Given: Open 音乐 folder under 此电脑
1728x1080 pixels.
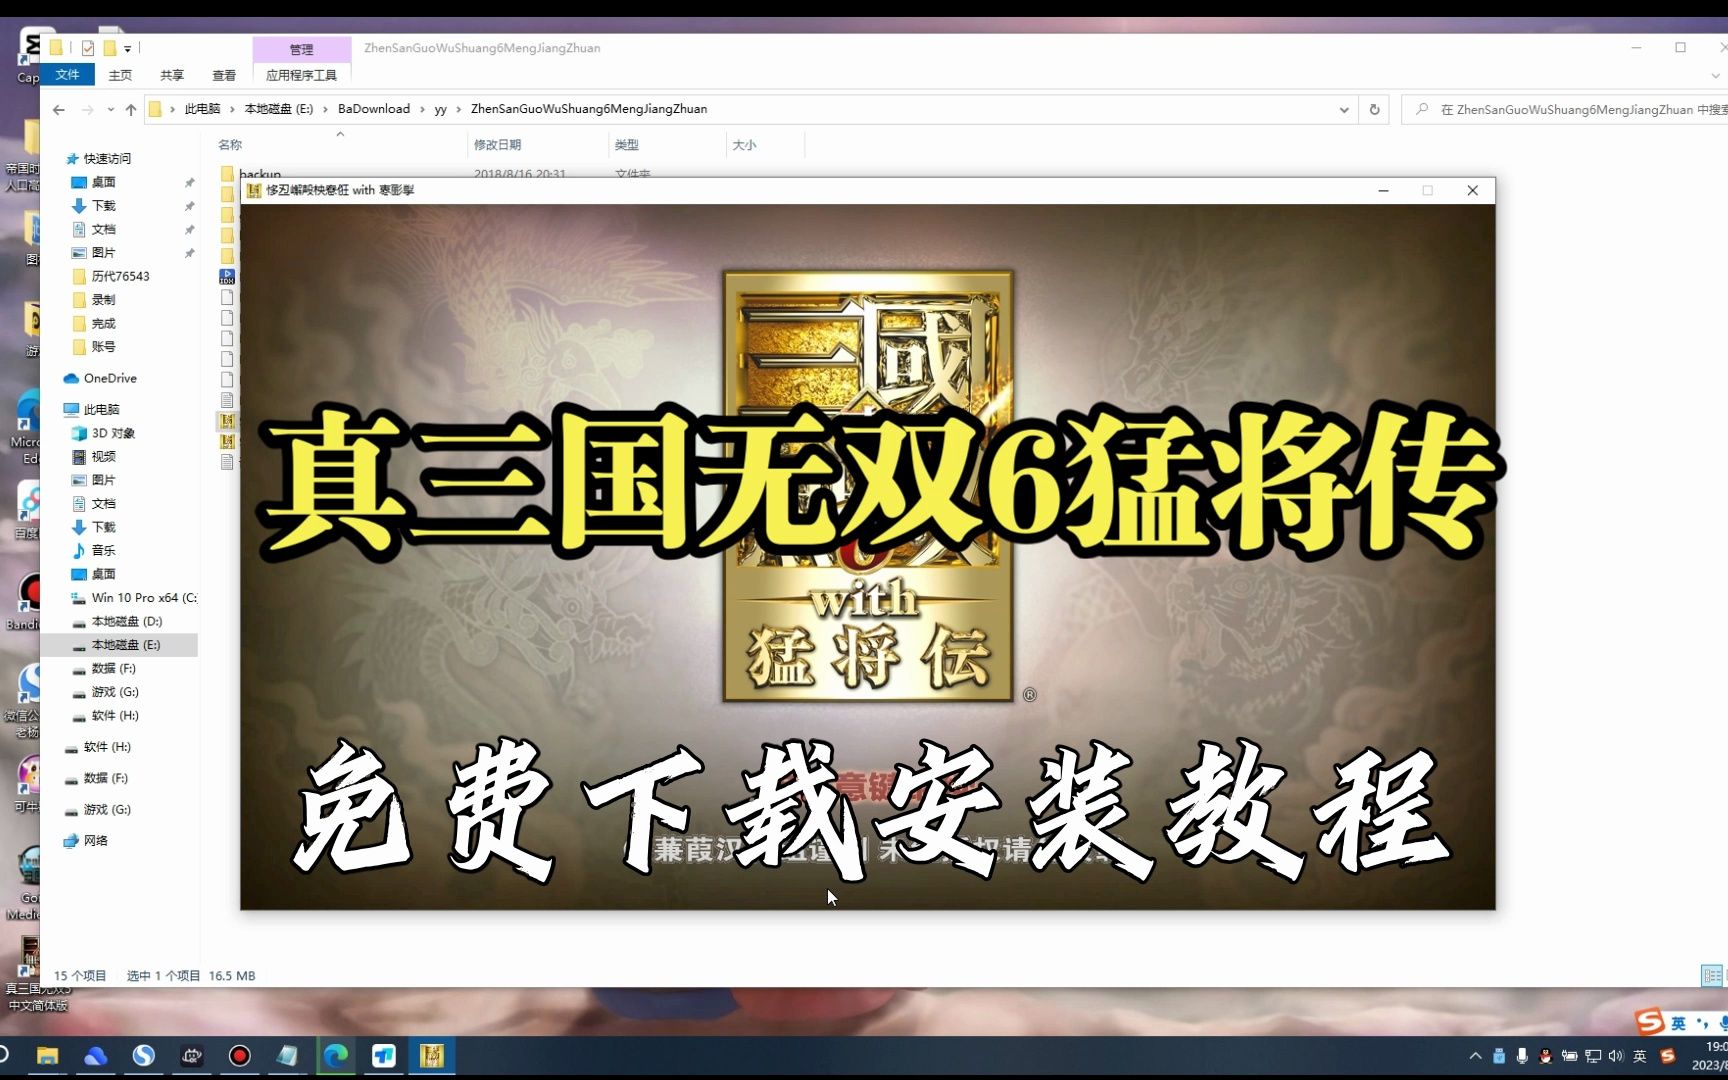Looking at the screenshot, I should tap(103, 551).
